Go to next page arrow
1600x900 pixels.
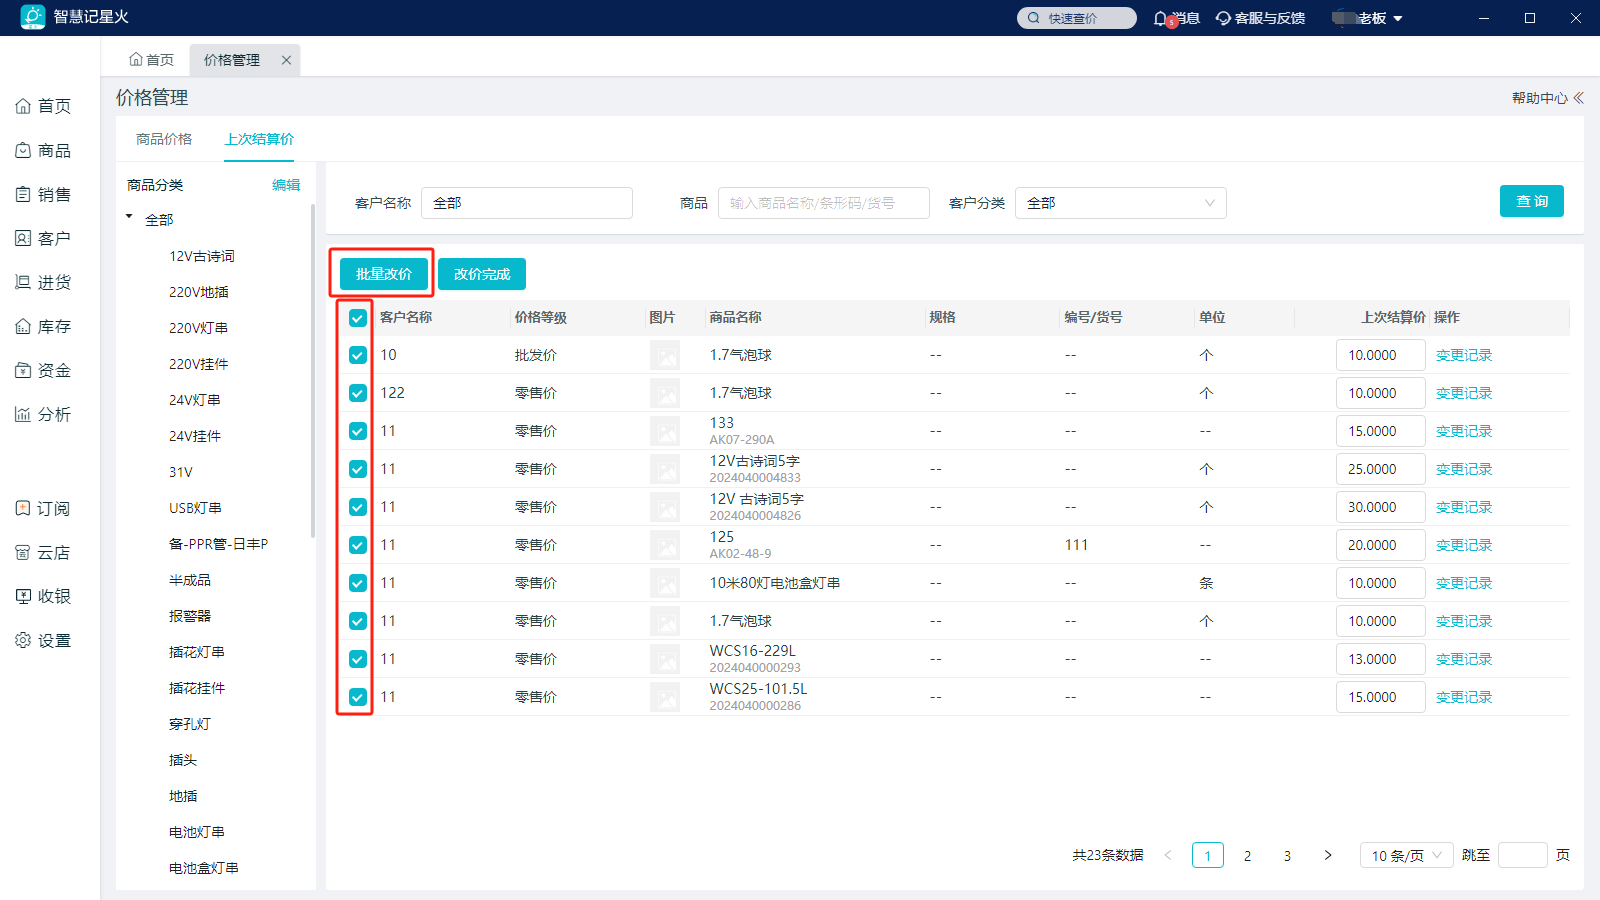(x=1328, y=855)
